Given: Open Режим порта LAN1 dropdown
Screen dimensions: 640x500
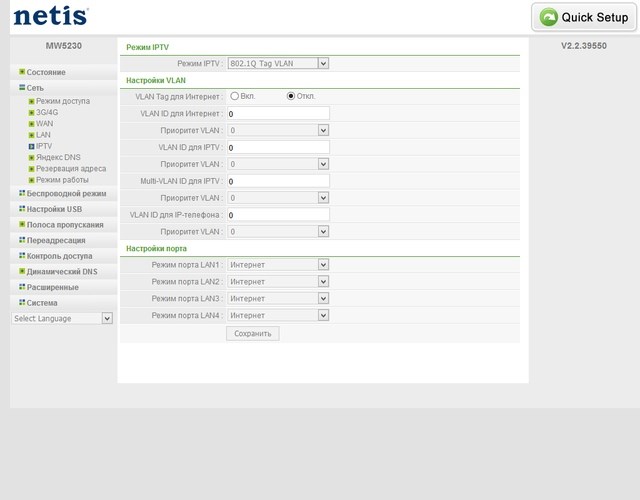Looking at the screenshot, I should [x=278, y=264].
